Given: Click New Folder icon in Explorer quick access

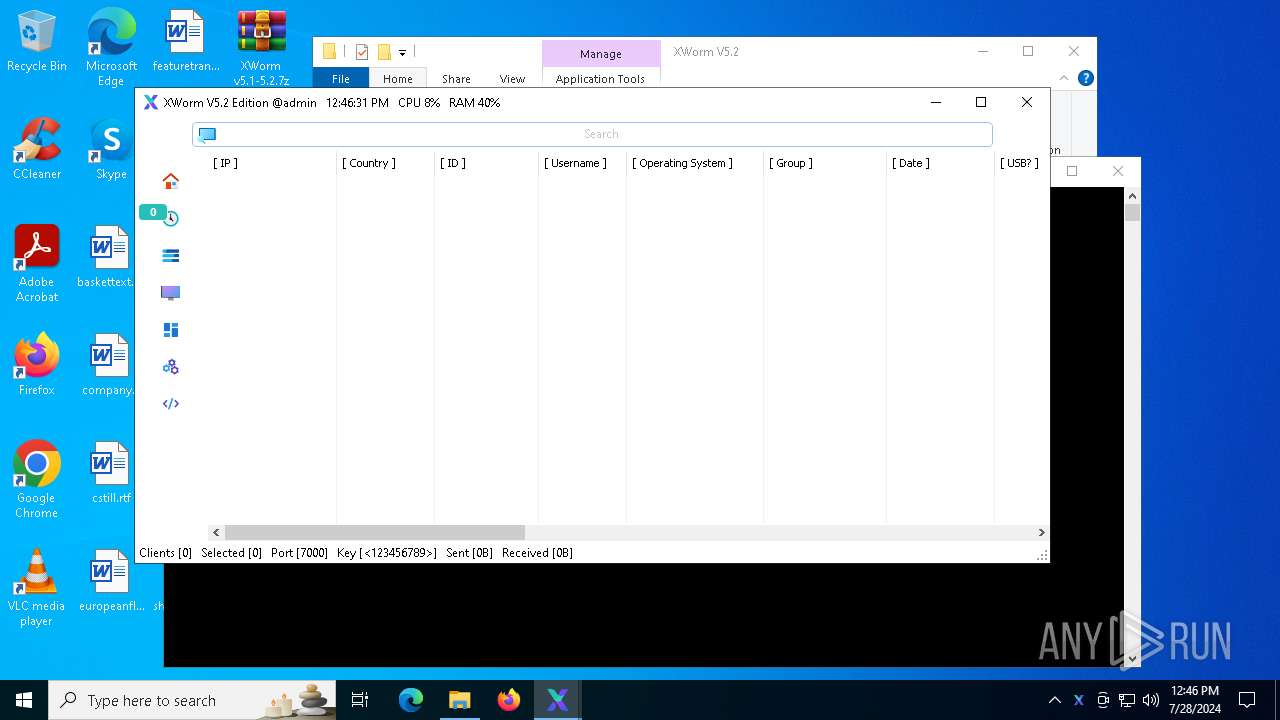Looking at the screenshot, I should (x=384, y=52).
